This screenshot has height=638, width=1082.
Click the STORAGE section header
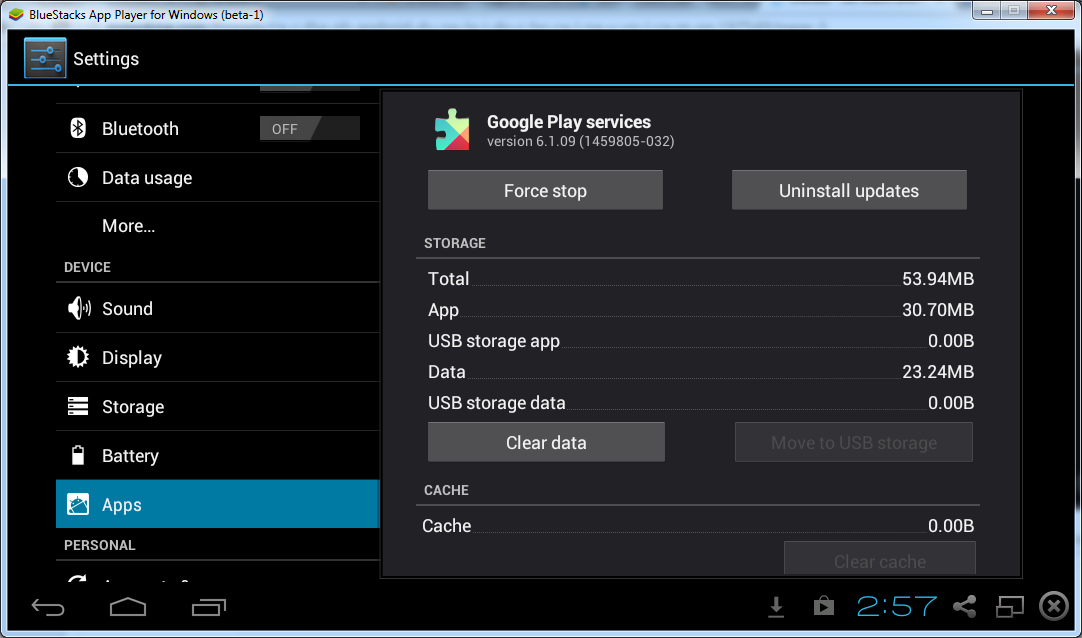(455, 243)
